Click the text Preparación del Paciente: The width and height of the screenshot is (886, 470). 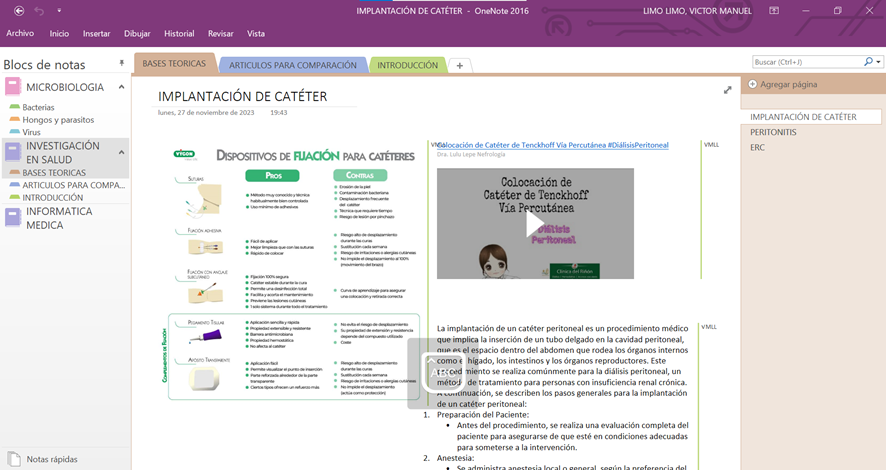point(483,414)
